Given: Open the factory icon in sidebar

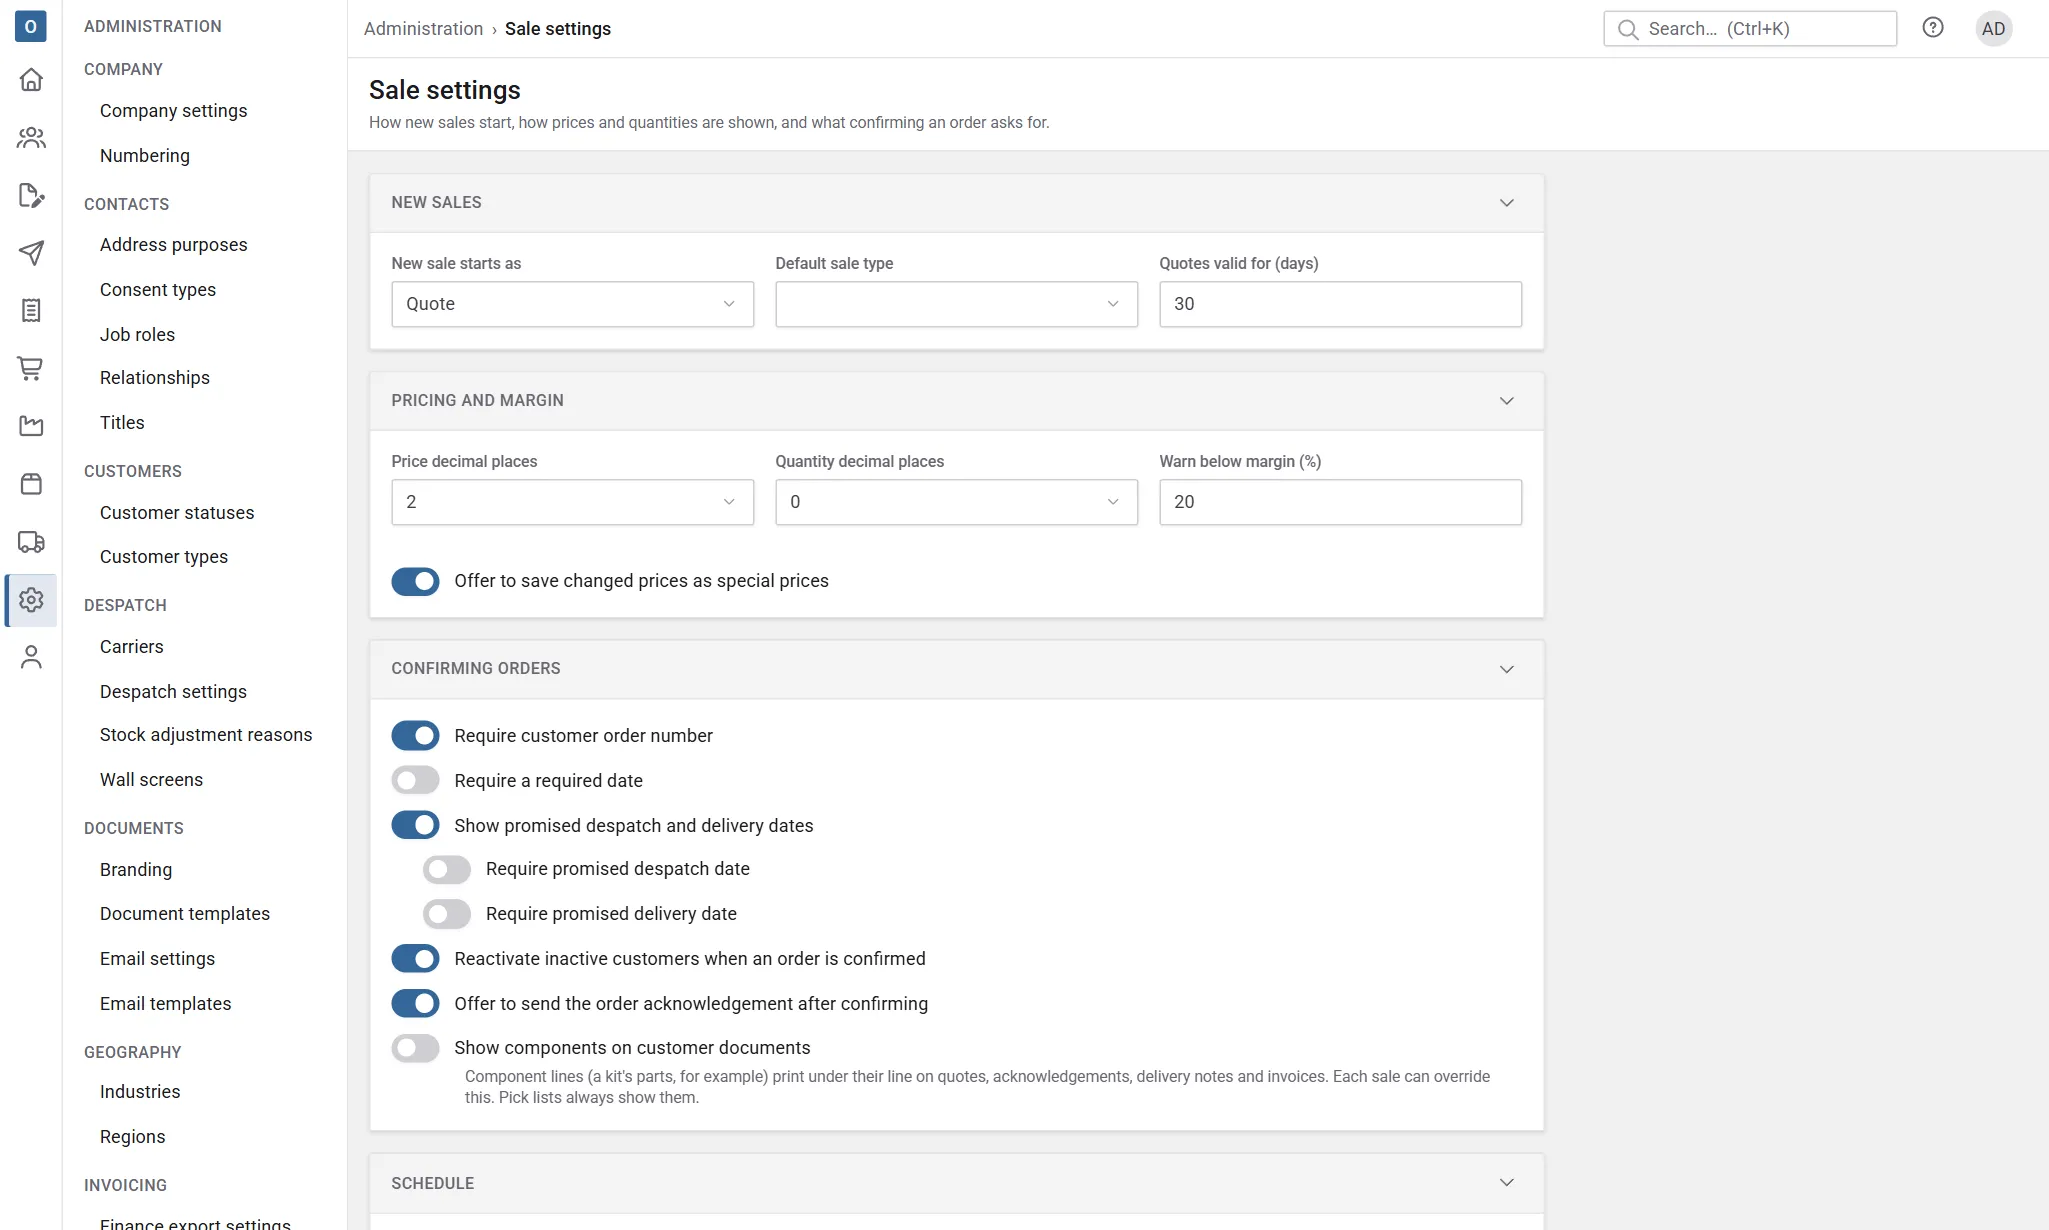Looking at the screenshot, I should coord(31,426).
